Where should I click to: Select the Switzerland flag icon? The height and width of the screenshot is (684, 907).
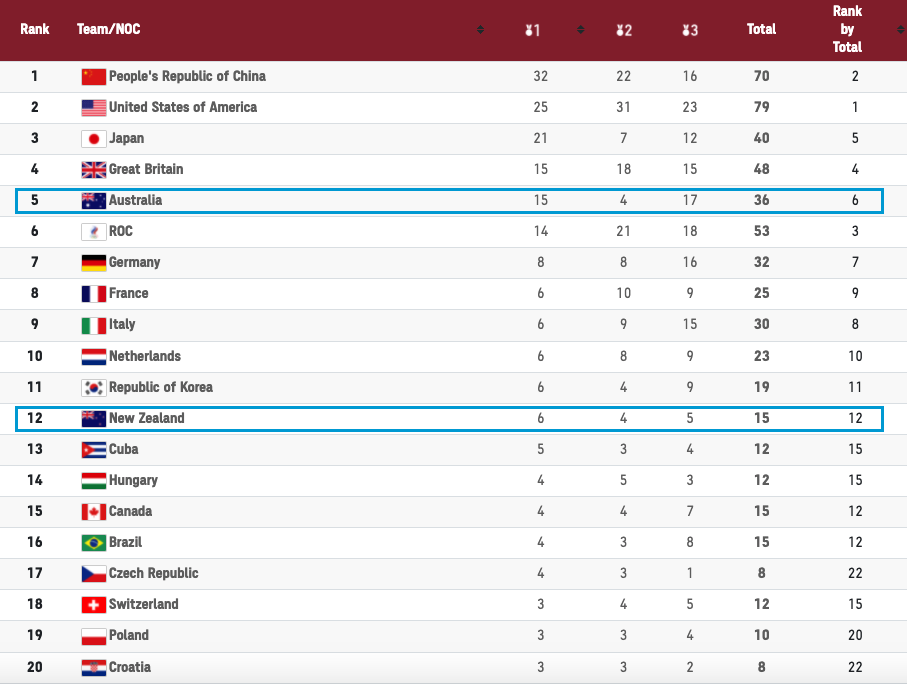pos(94,605)
